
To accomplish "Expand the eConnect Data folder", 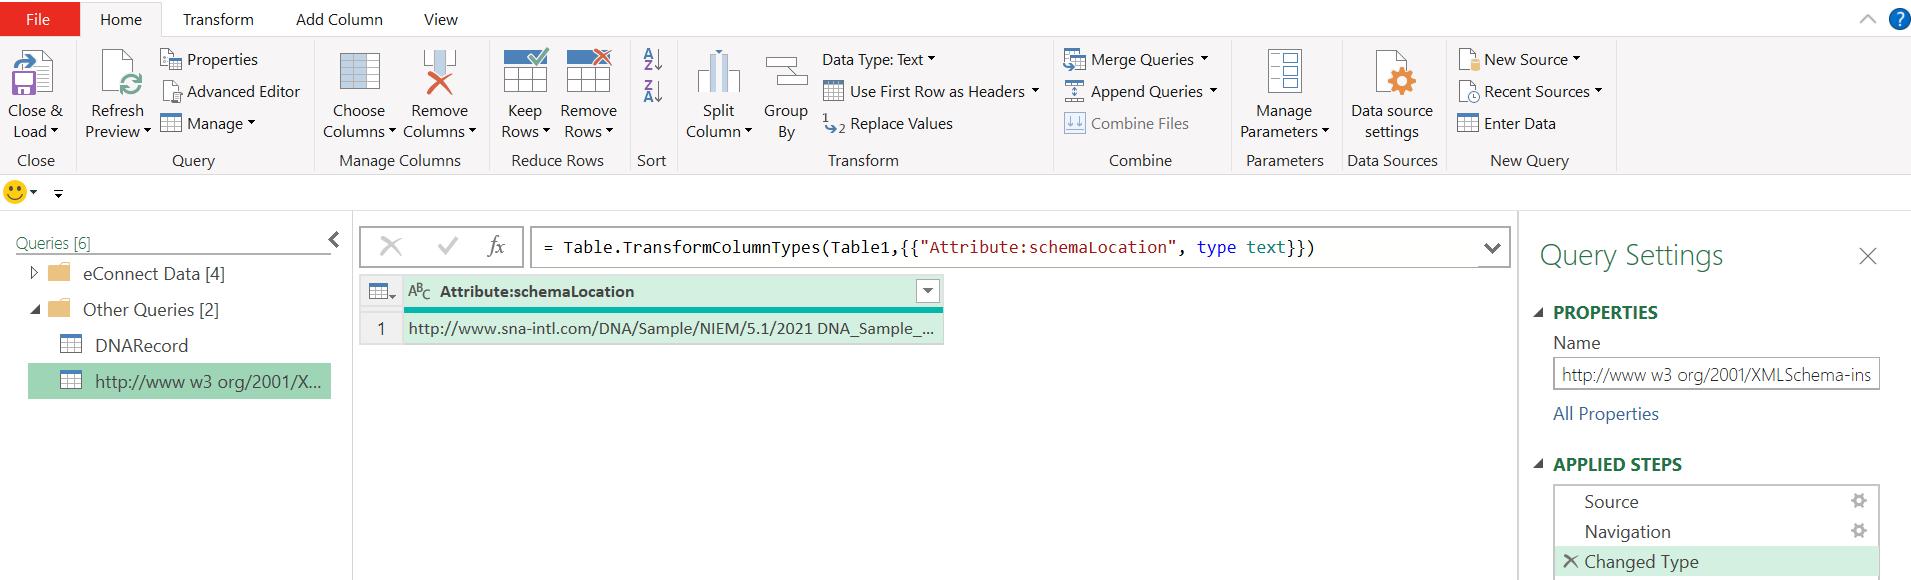I will [x=34, y=273].
